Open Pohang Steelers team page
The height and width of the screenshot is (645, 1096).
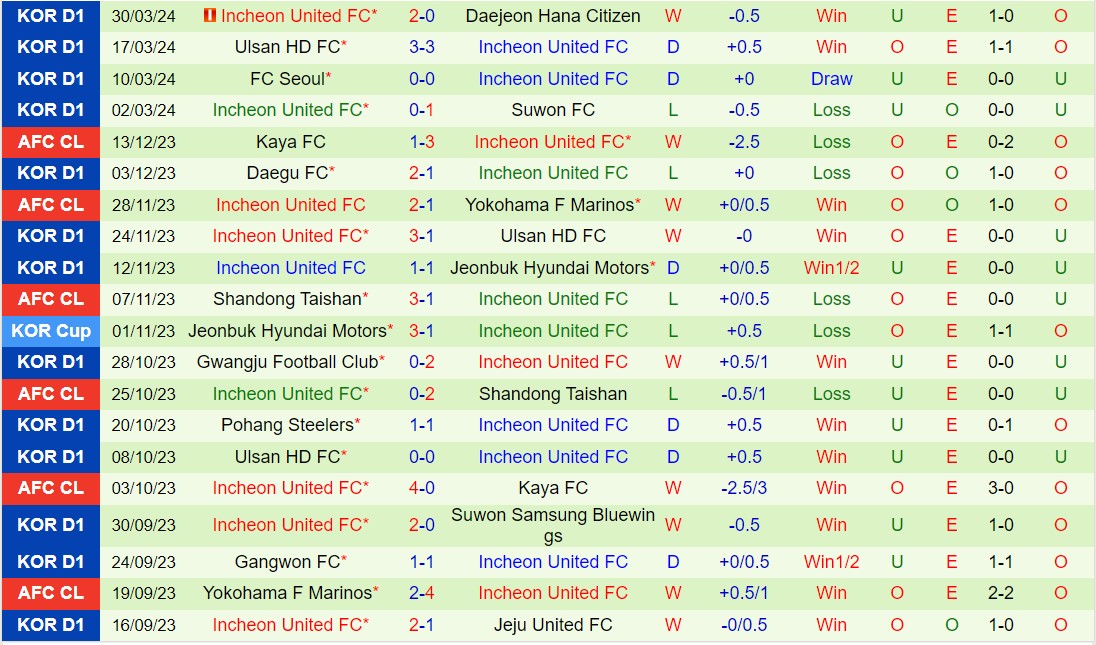pyautogui.click(x=287, y=425)
